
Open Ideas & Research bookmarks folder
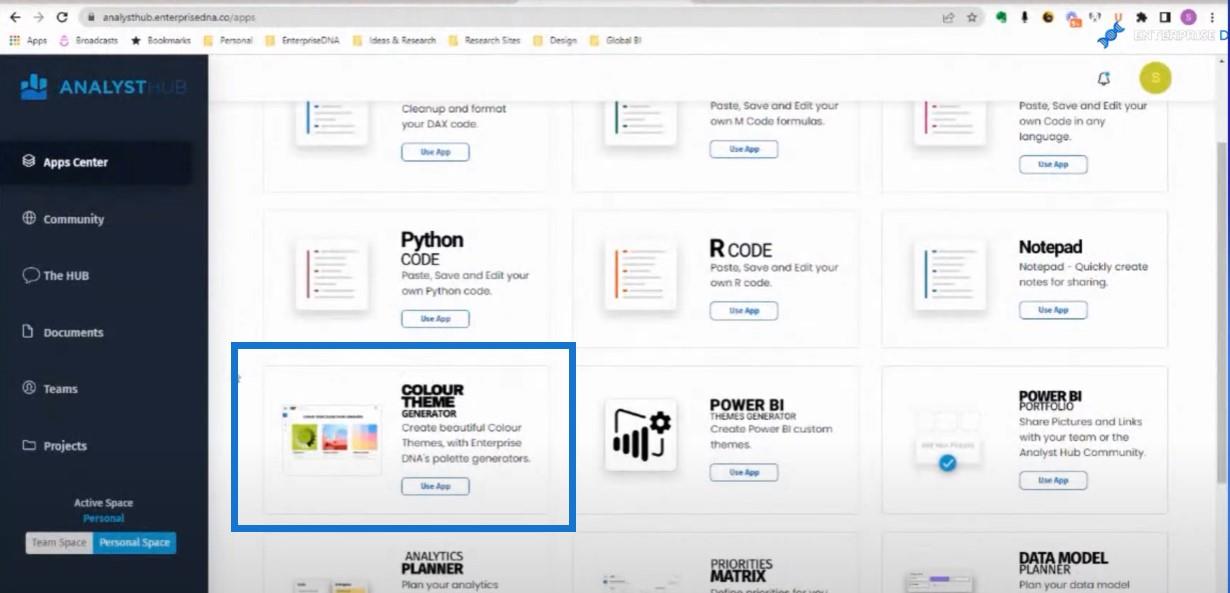(394, 41)
